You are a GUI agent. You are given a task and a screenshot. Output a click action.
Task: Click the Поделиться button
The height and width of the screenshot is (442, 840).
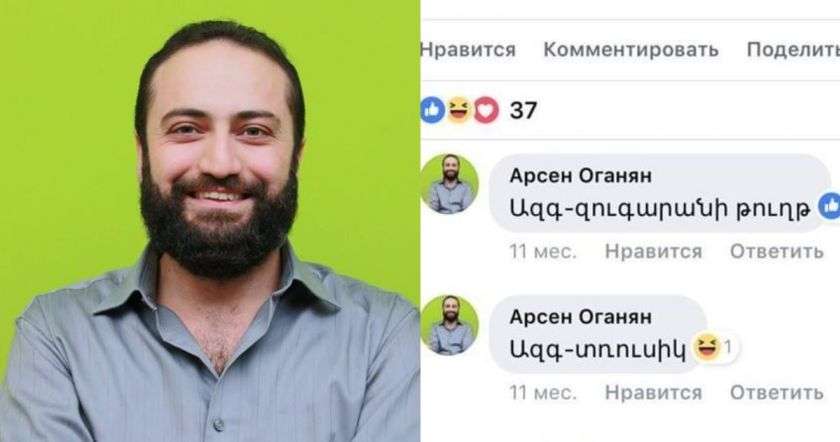(793, 49)
